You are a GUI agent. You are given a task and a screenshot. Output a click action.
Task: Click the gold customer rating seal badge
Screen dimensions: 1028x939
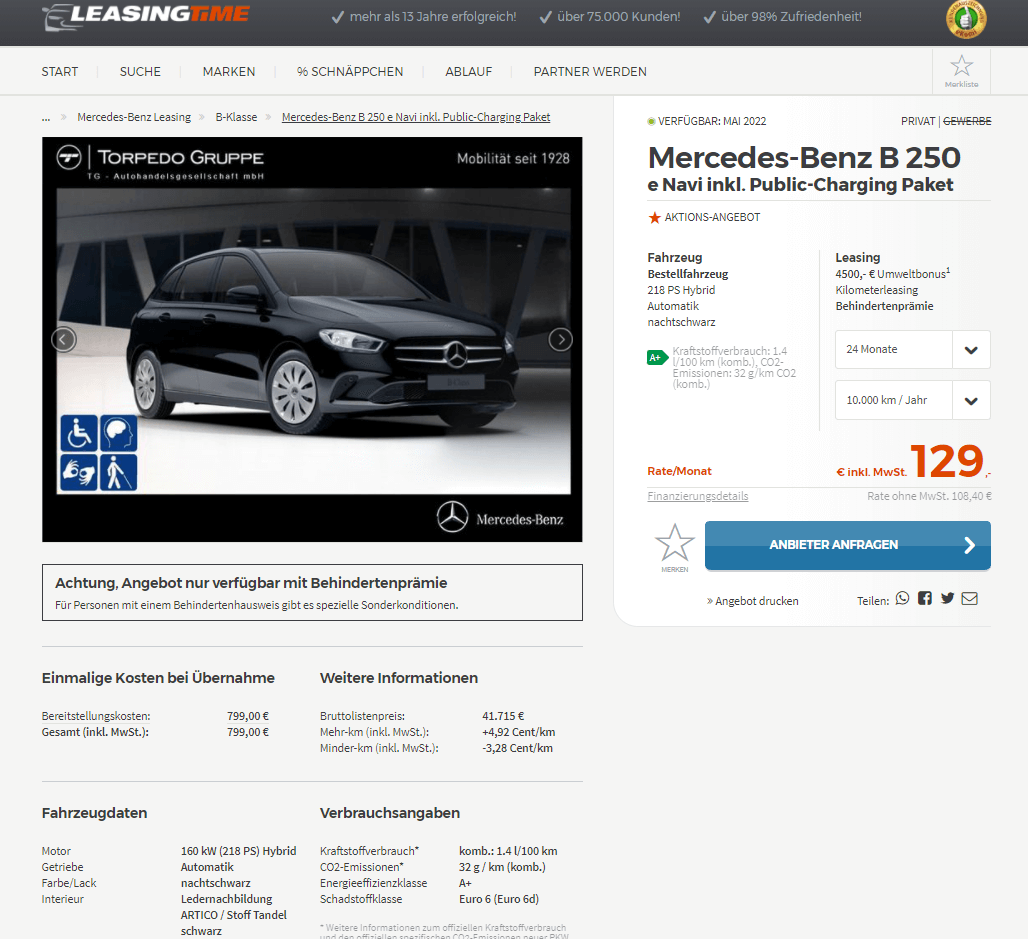[x=966, y=20]
